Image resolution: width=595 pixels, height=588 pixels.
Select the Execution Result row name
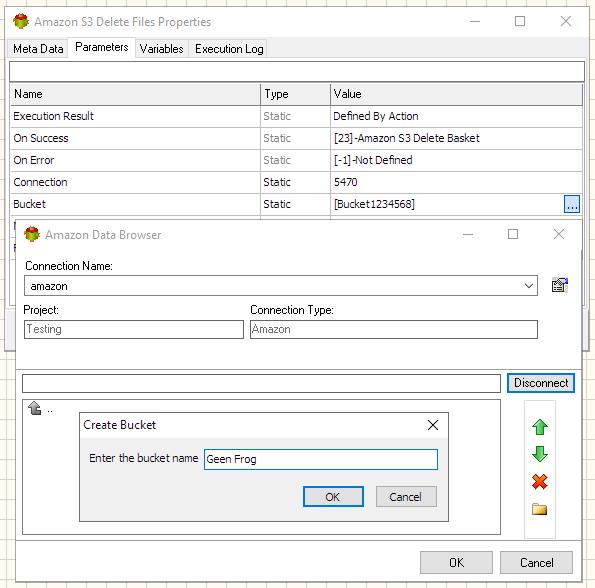point(54,116)
